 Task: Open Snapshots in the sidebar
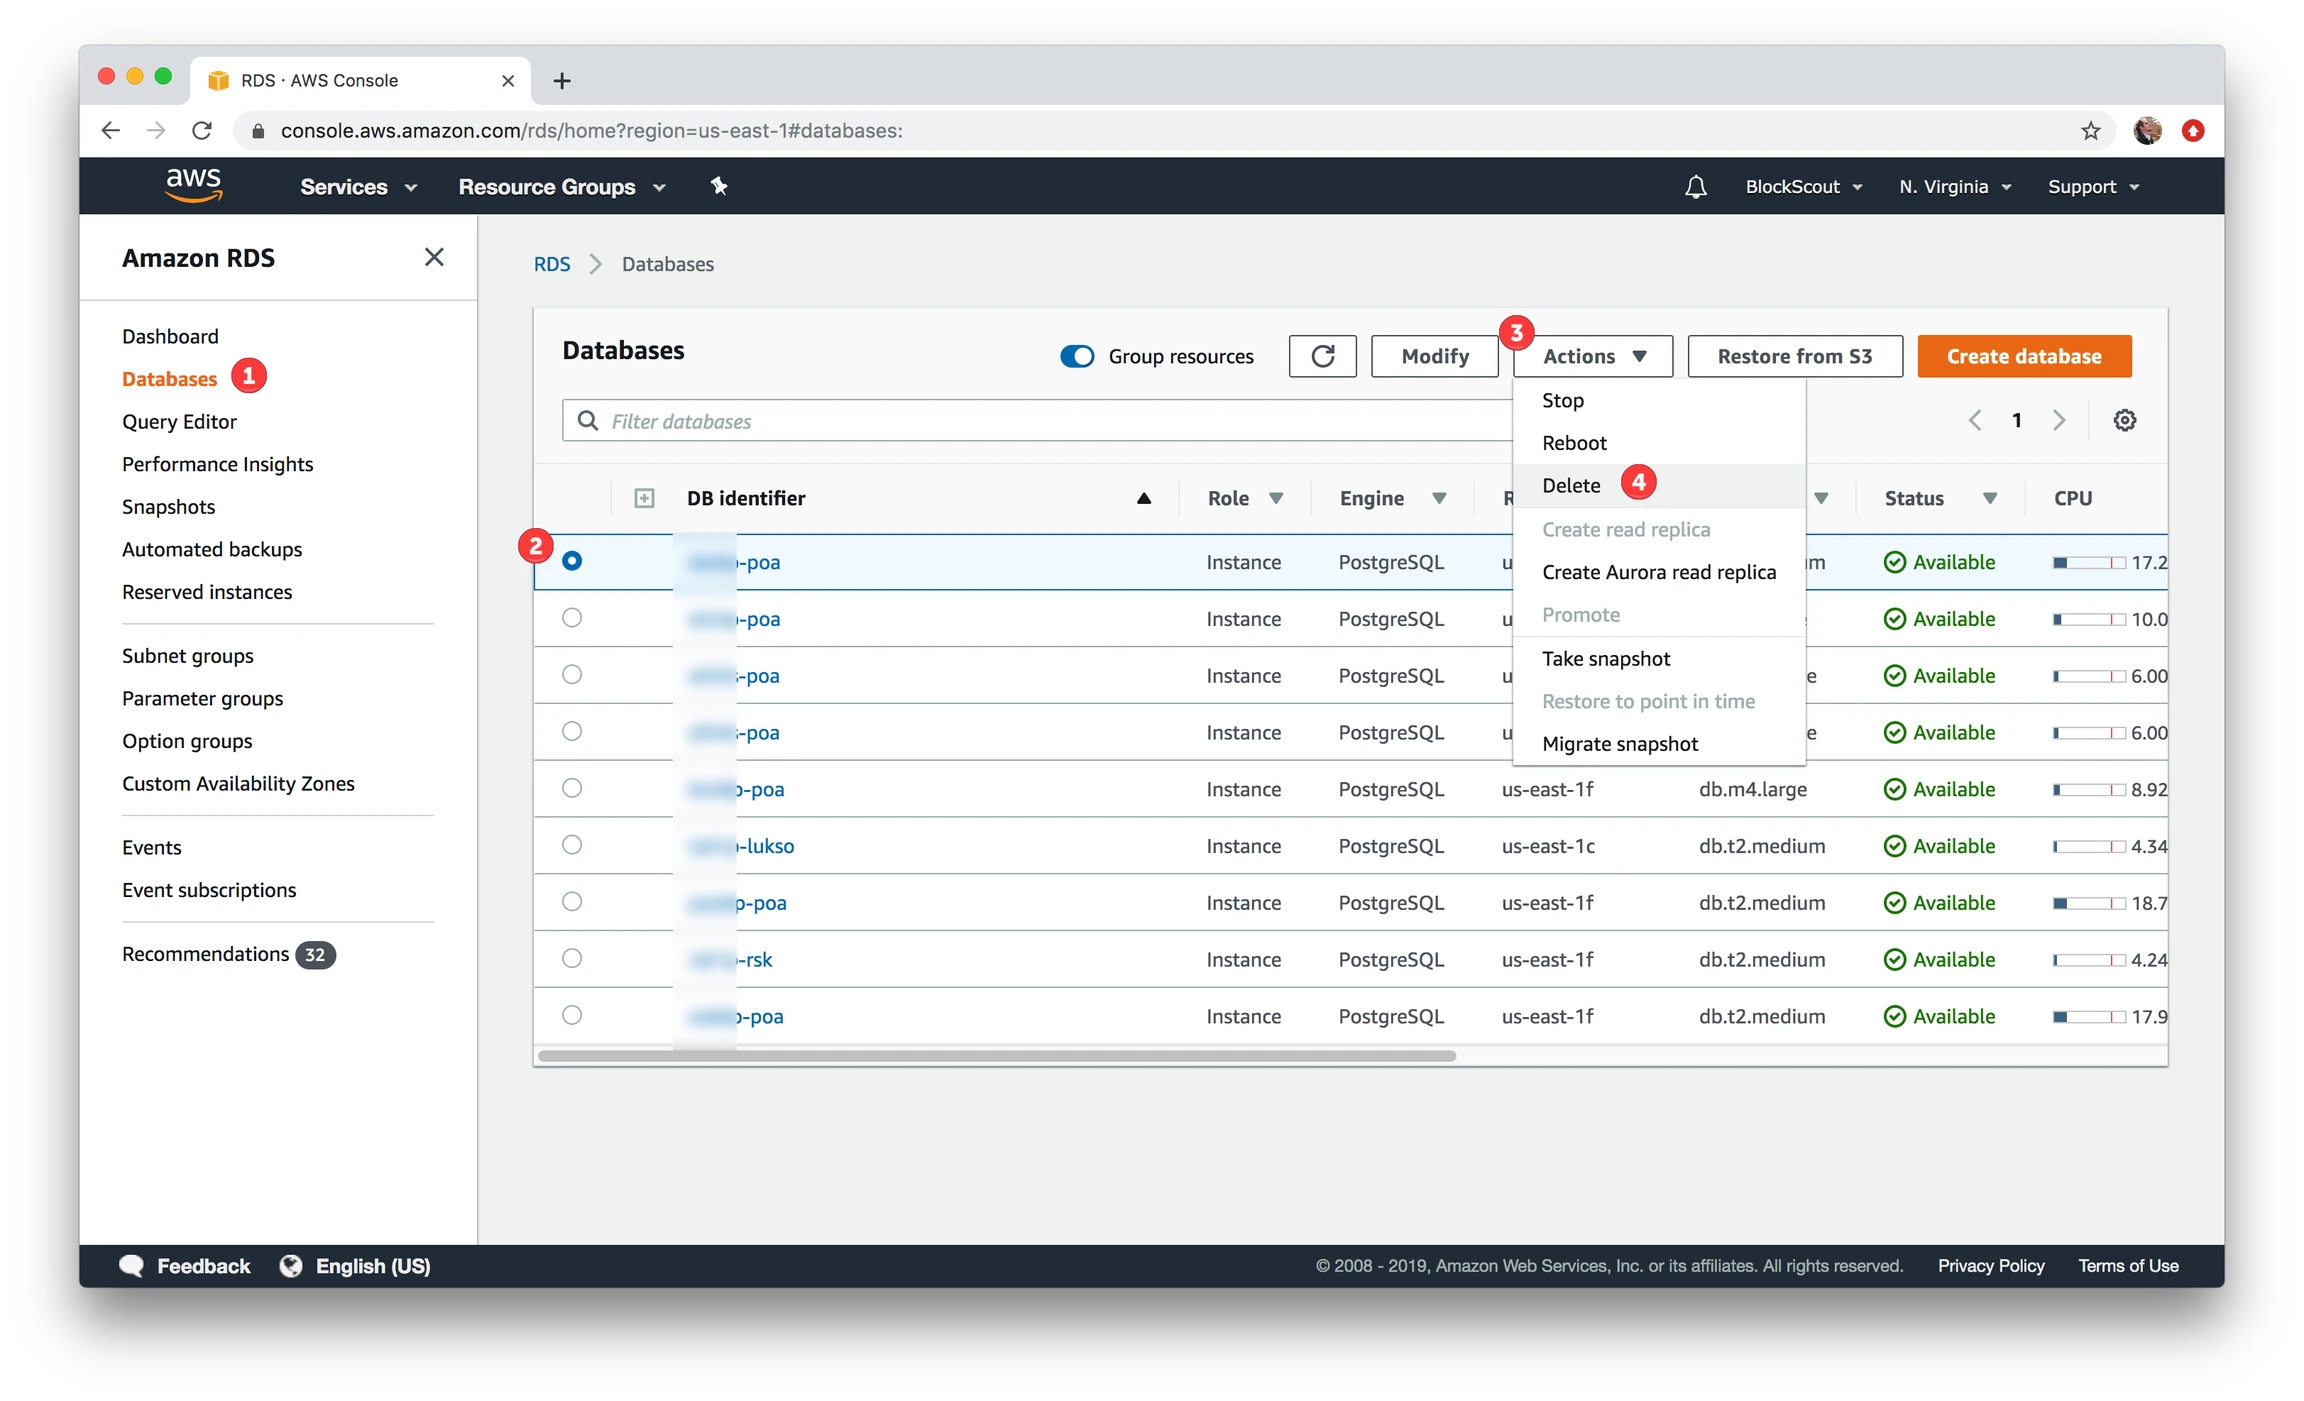coord(168,506)
